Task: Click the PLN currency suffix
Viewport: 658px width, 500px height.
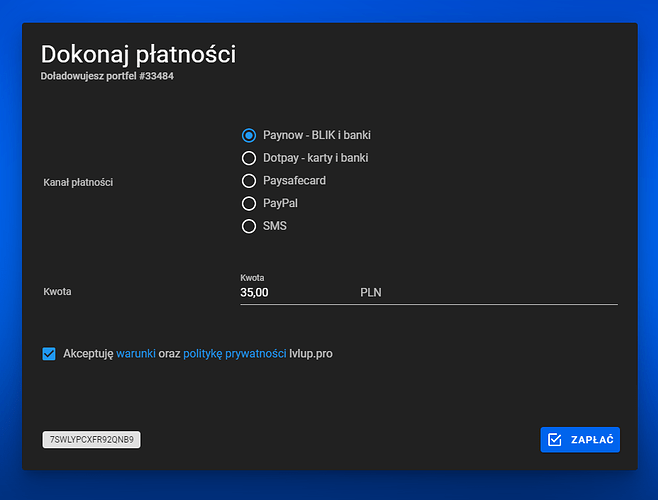Action: 371,293
